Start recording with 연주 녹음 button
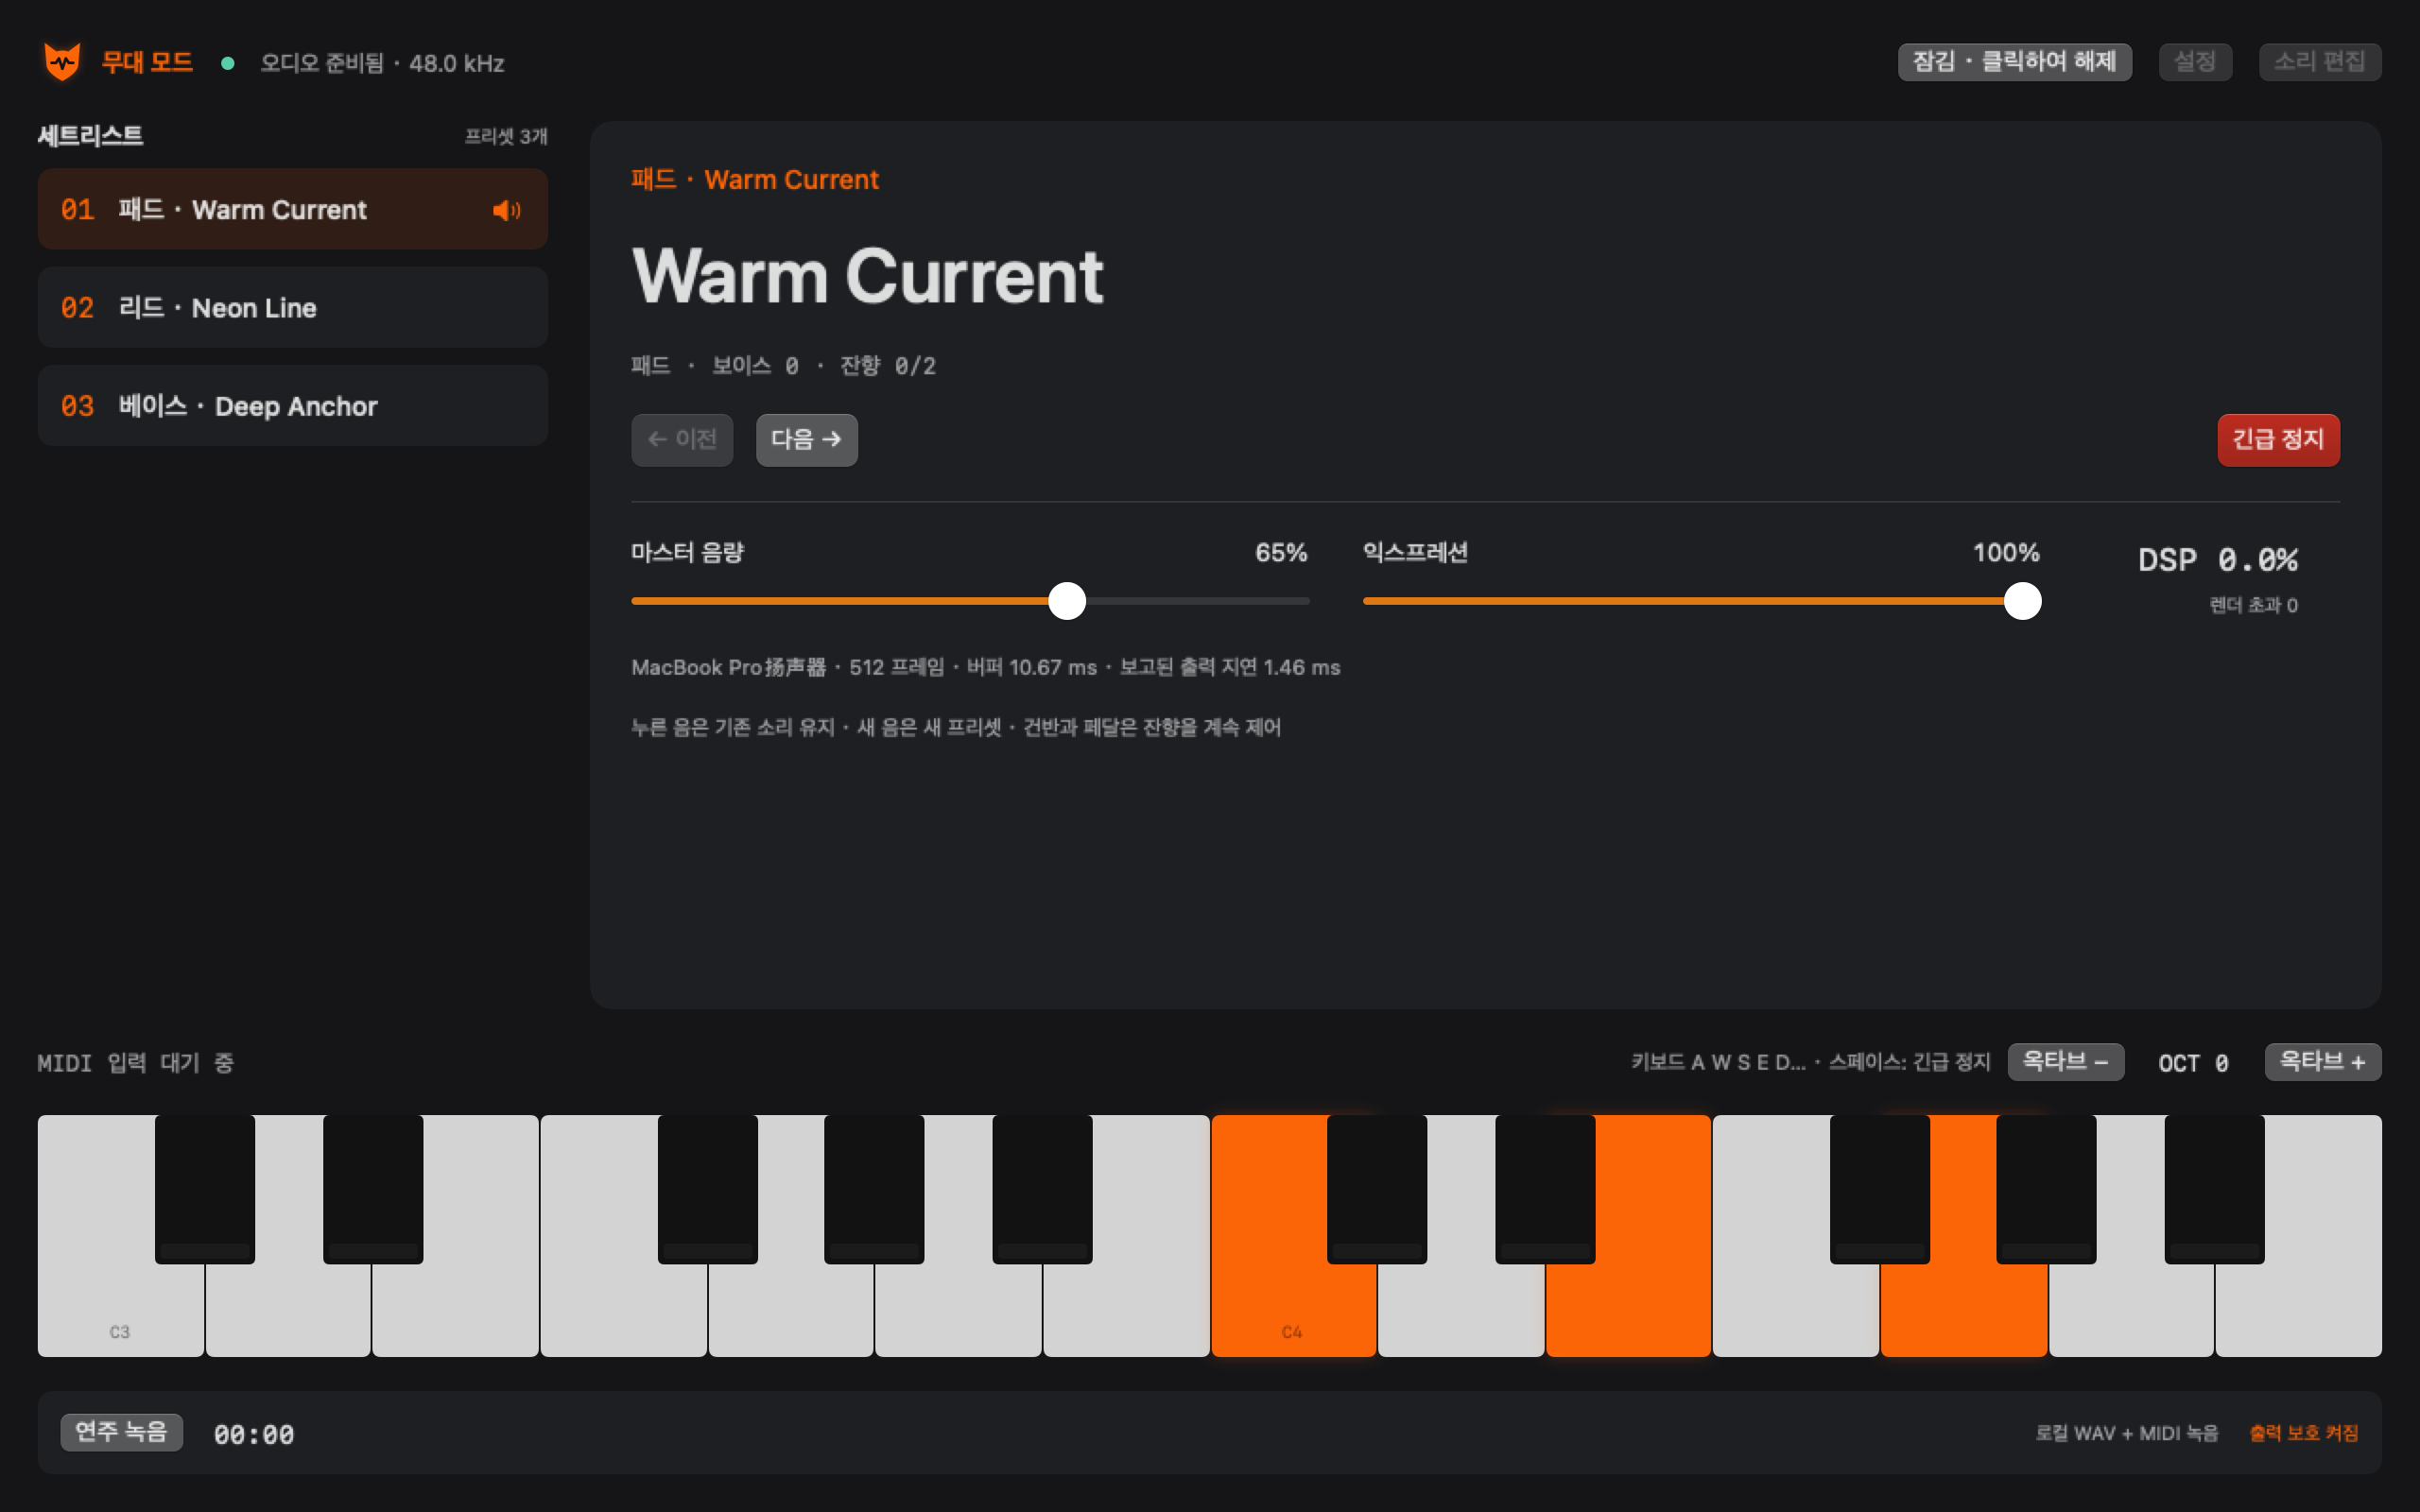This screenshot has width=2420, height=1512. pos(121,1432)
